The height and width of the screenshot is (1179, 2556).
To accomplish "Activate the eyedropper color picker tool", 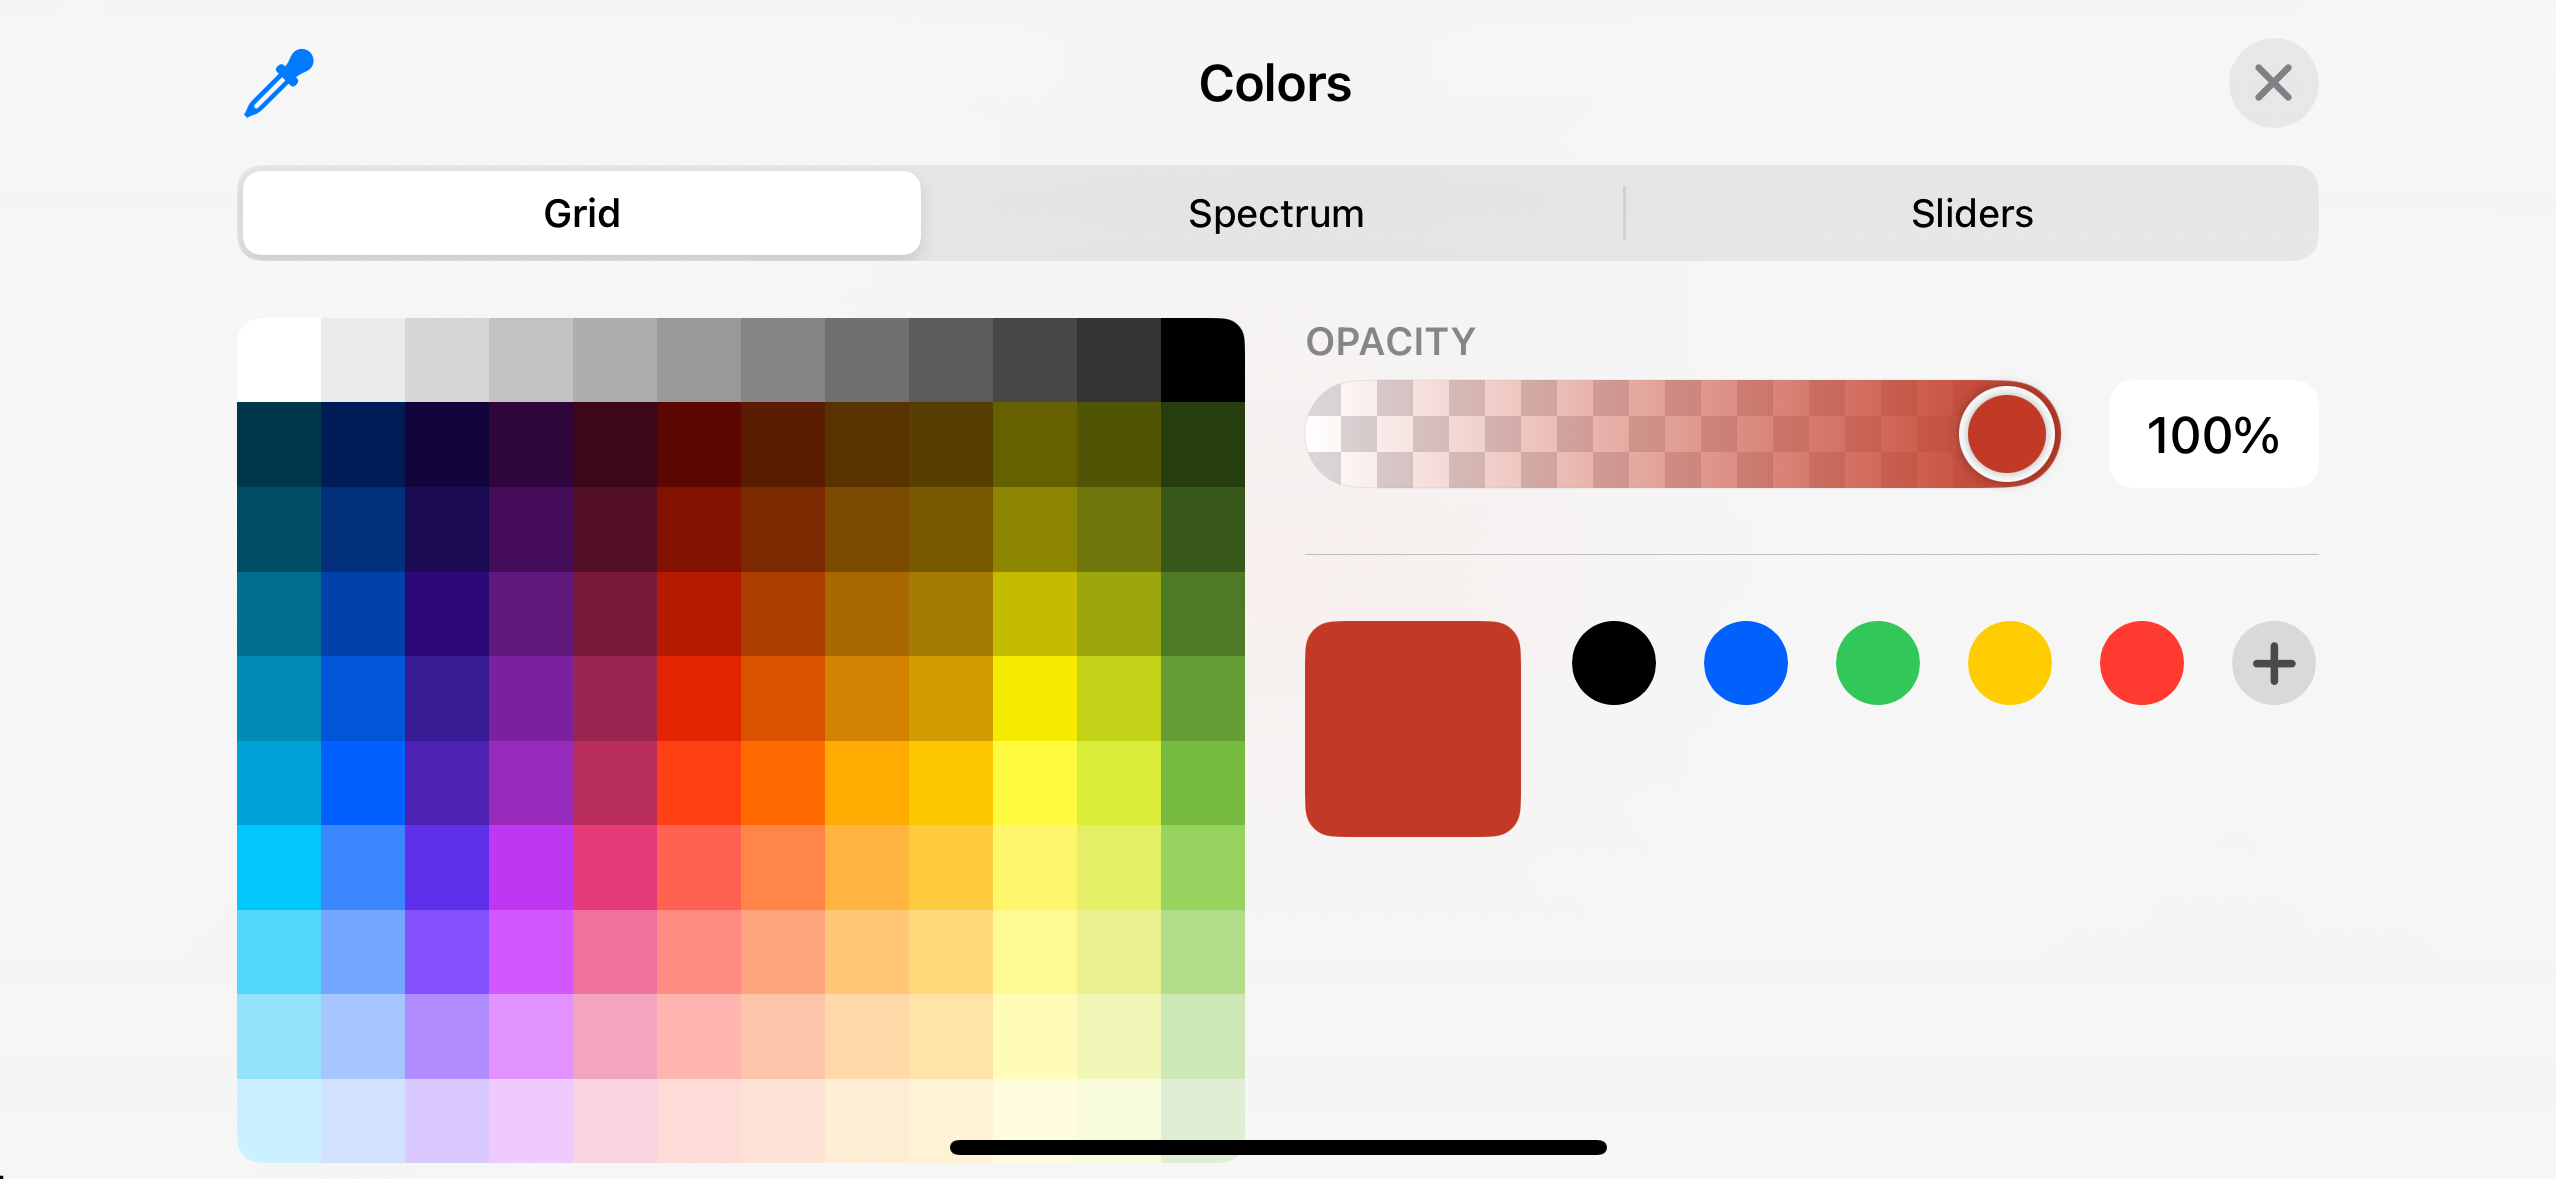I will tap(279, 83).
